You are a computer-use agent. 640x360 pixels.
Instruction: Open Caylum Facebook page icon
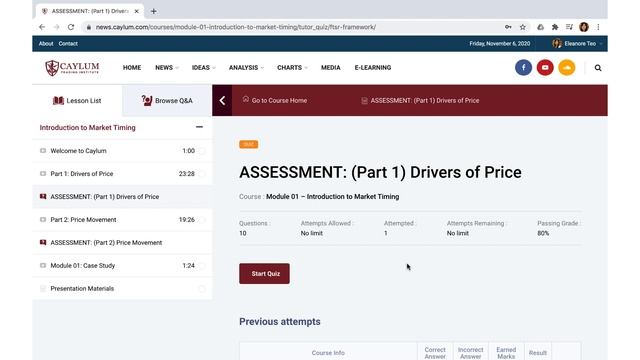coord(523,68)
